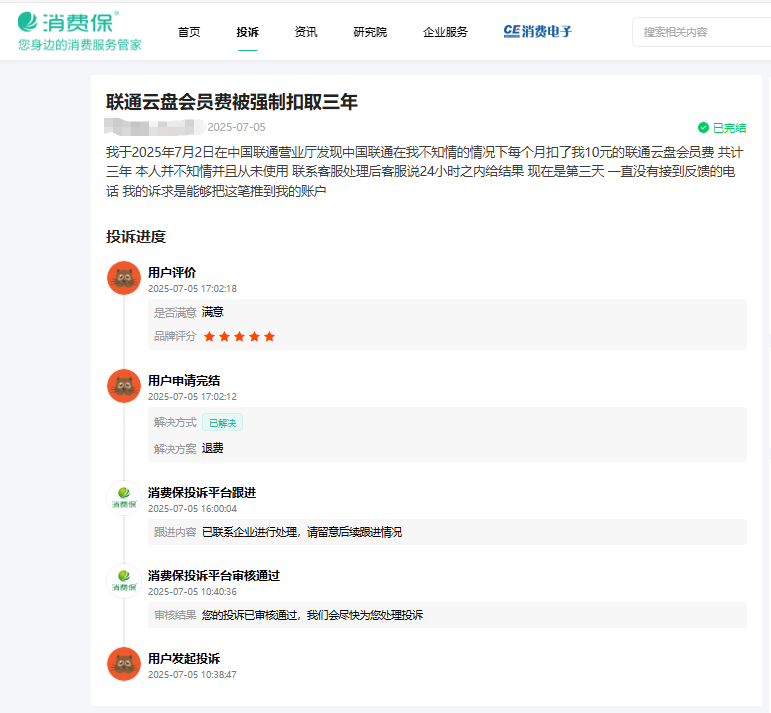Click the third star in 品牌评分
Image resolution: width=771 pixels, height=713 pixels.
239,336
